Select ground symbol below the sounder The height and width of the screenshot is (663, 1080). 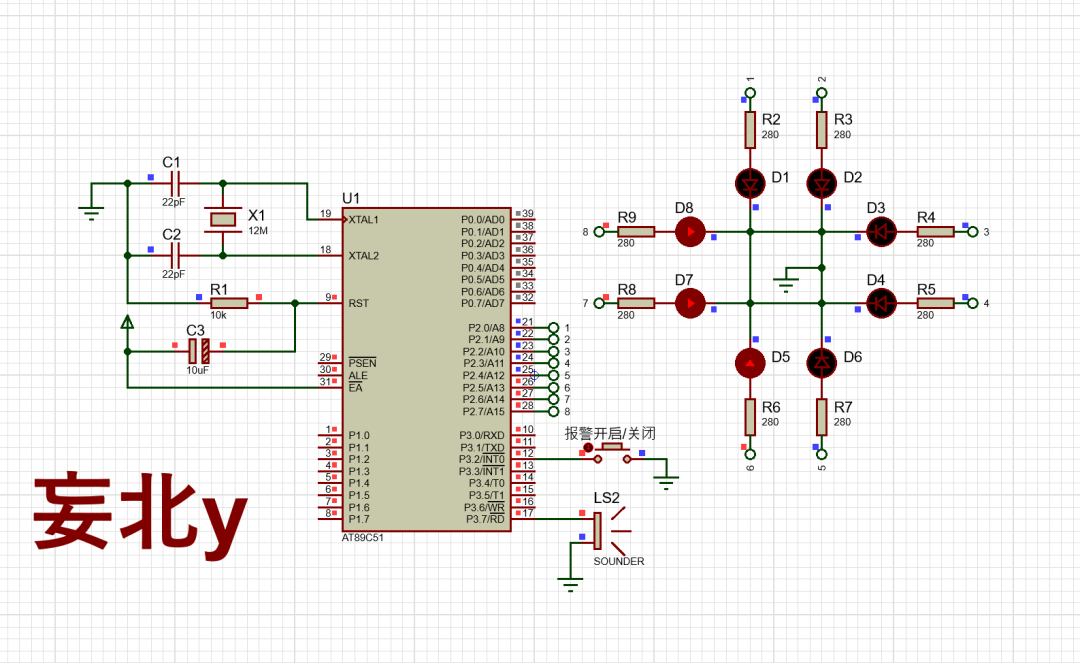pyautogui.click(x=570, y=585)
